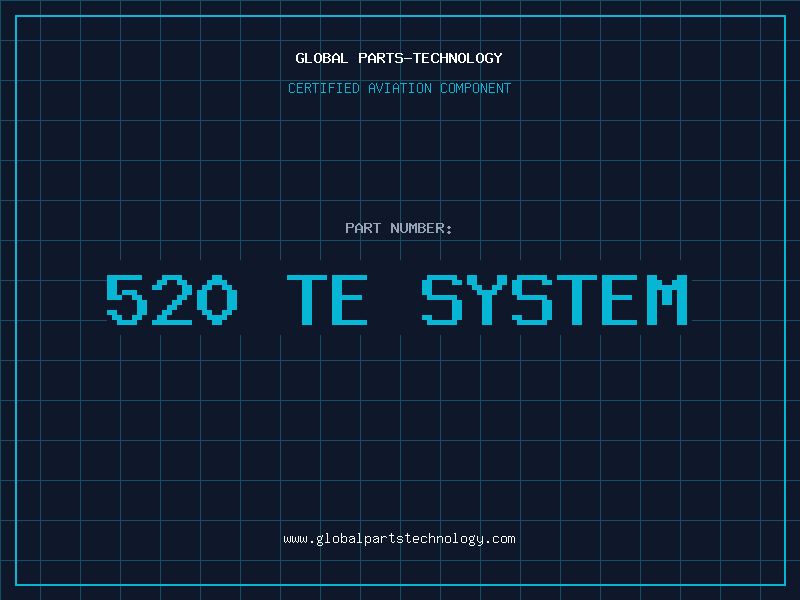
Task: Select the '520 TE SYSTEM' part number
Action: (397, 299)
